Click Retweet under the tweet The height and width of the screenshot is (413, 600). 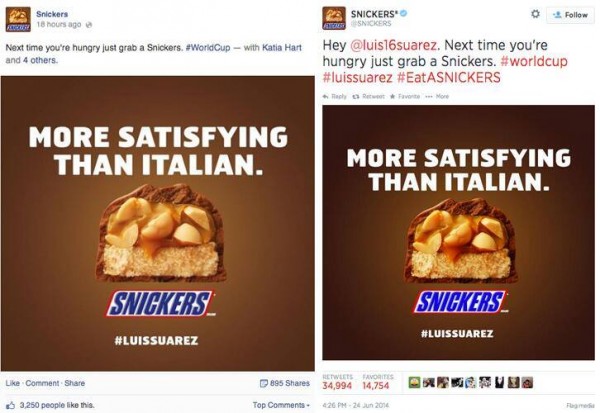tap(368, 96)
